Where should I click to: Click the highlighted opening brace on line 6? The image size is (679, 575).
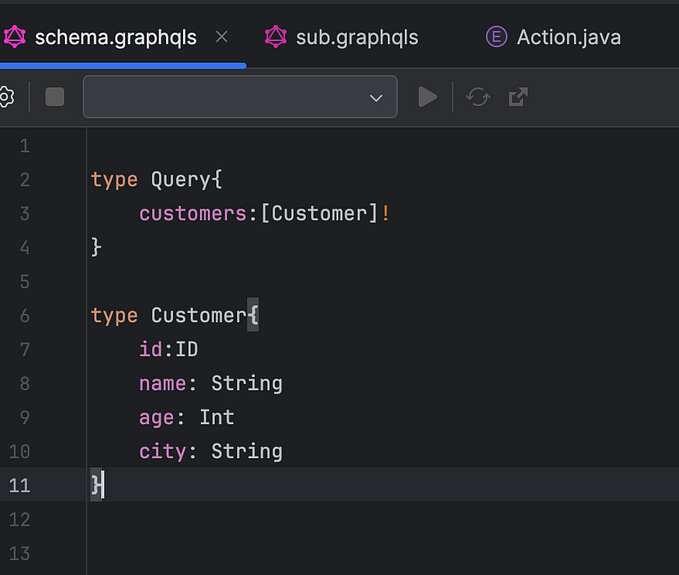(253, 315)
